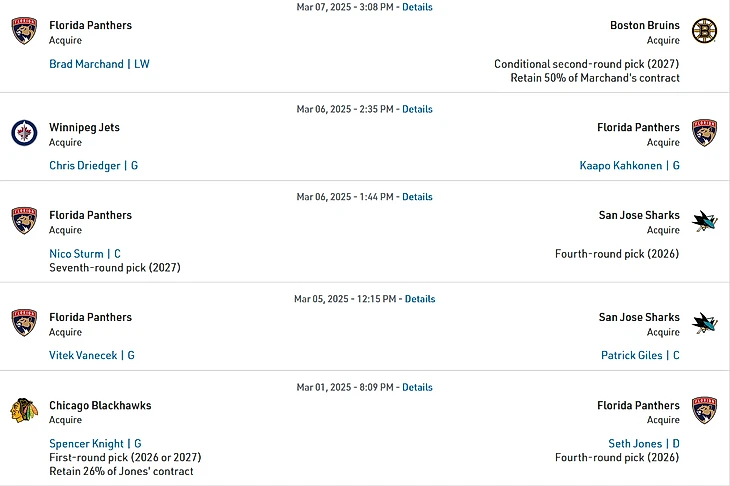This screenshot has width=730, height=486.
Task: Open Details for Mar 06 2:35 PM trade
Action: point(417,109)
